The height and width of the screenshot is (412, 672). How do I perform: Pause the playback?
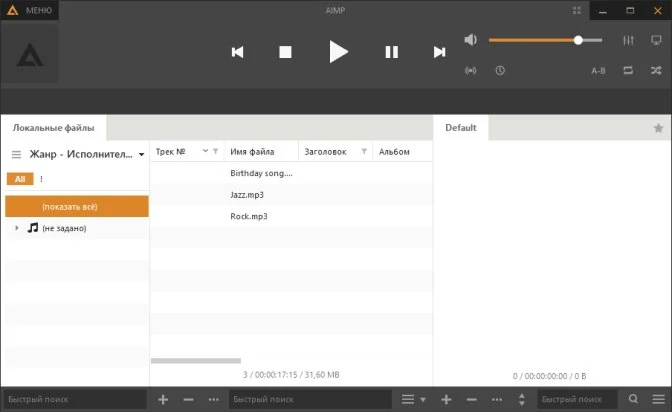coord(392,52)
